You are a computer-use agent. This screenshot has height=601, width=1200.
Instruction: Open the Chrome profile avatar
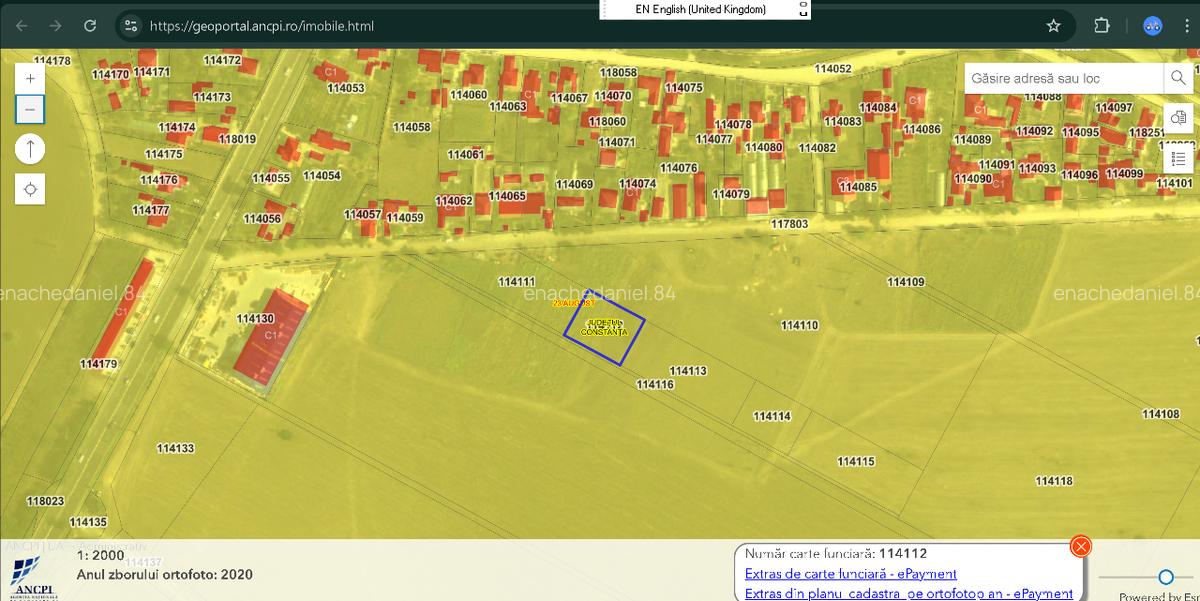click(x=1152, y=26)
